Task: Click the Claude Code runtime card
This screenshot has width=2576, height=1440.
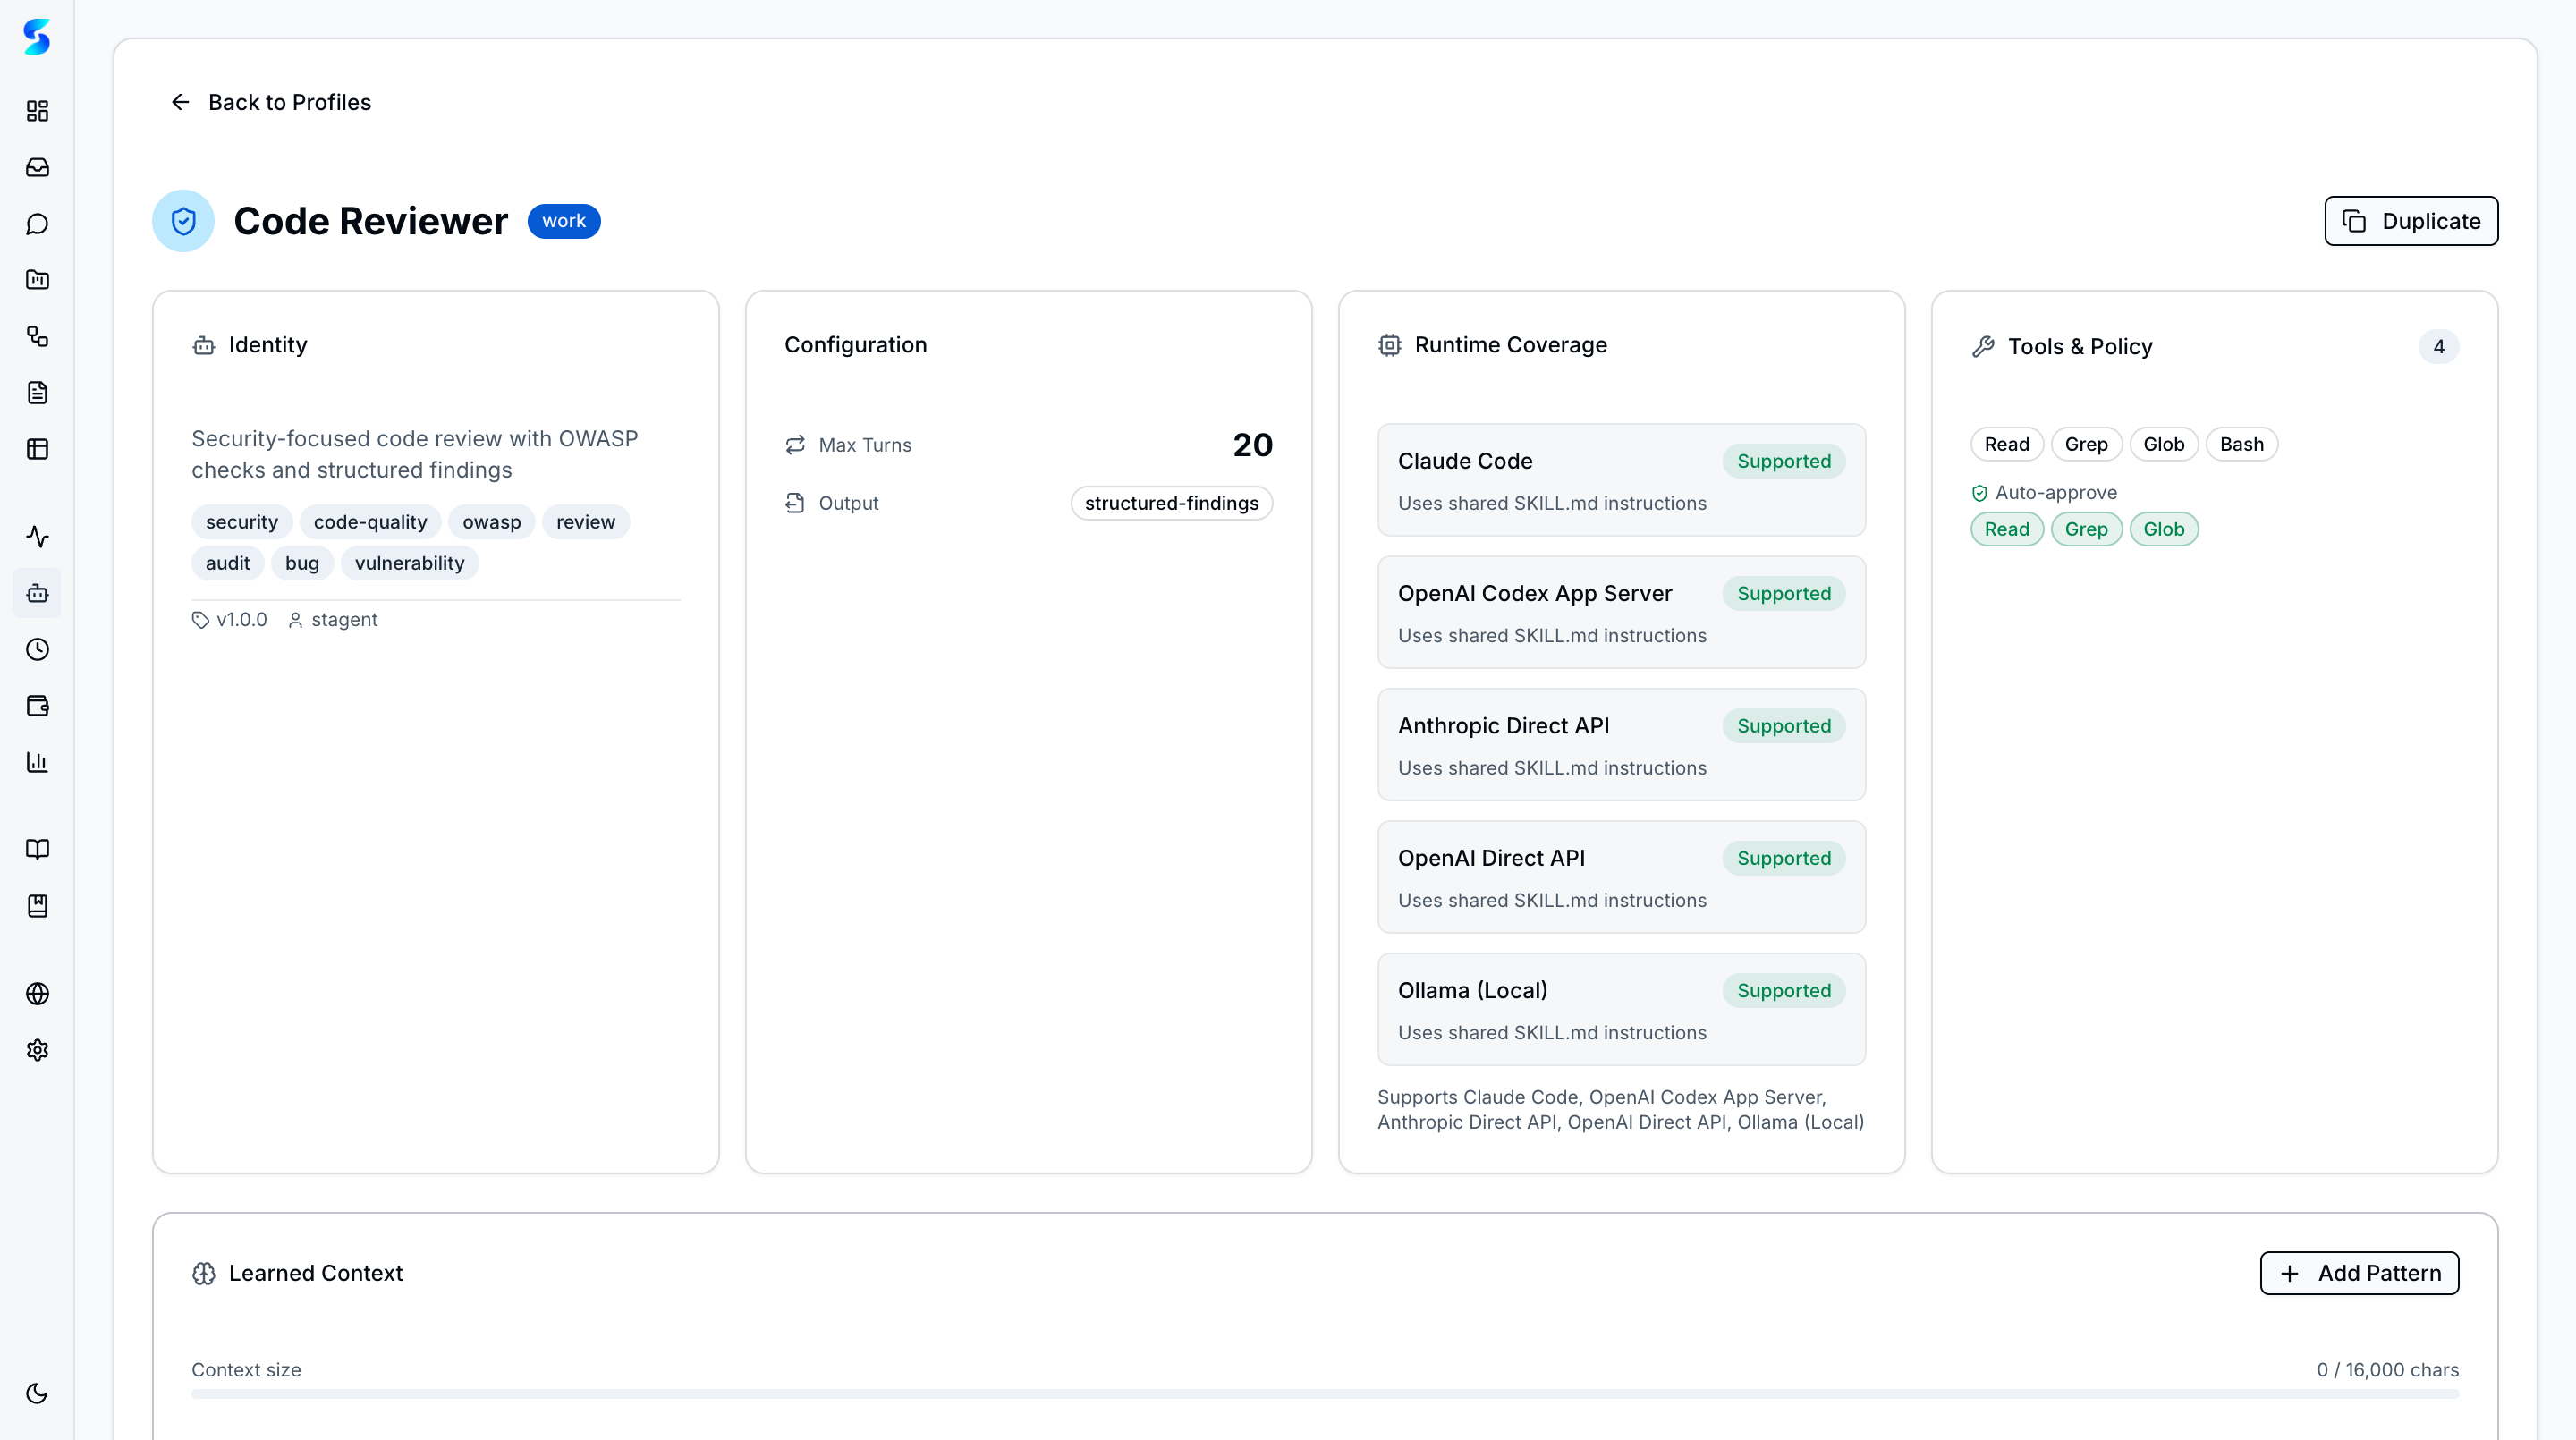Action: click(1620, 480)
